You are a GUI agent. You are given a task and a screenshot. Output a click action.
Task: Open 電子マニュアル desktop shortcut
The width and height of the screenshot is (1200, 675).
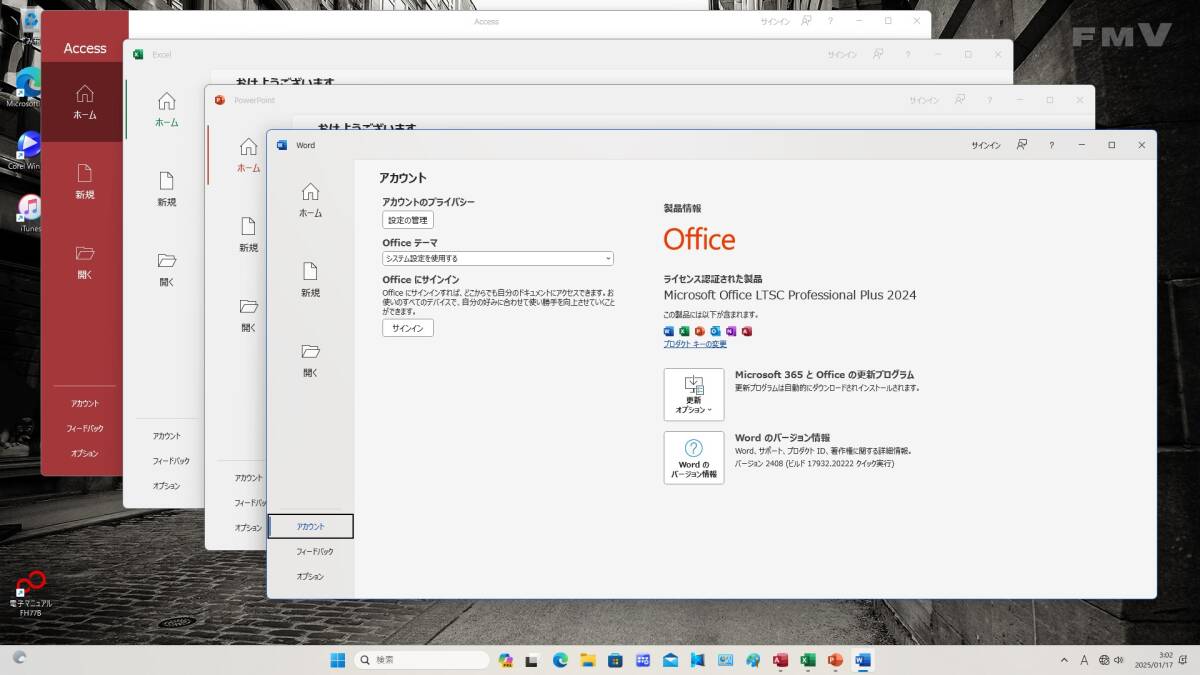pyautogui.click(x=30, y=594)
